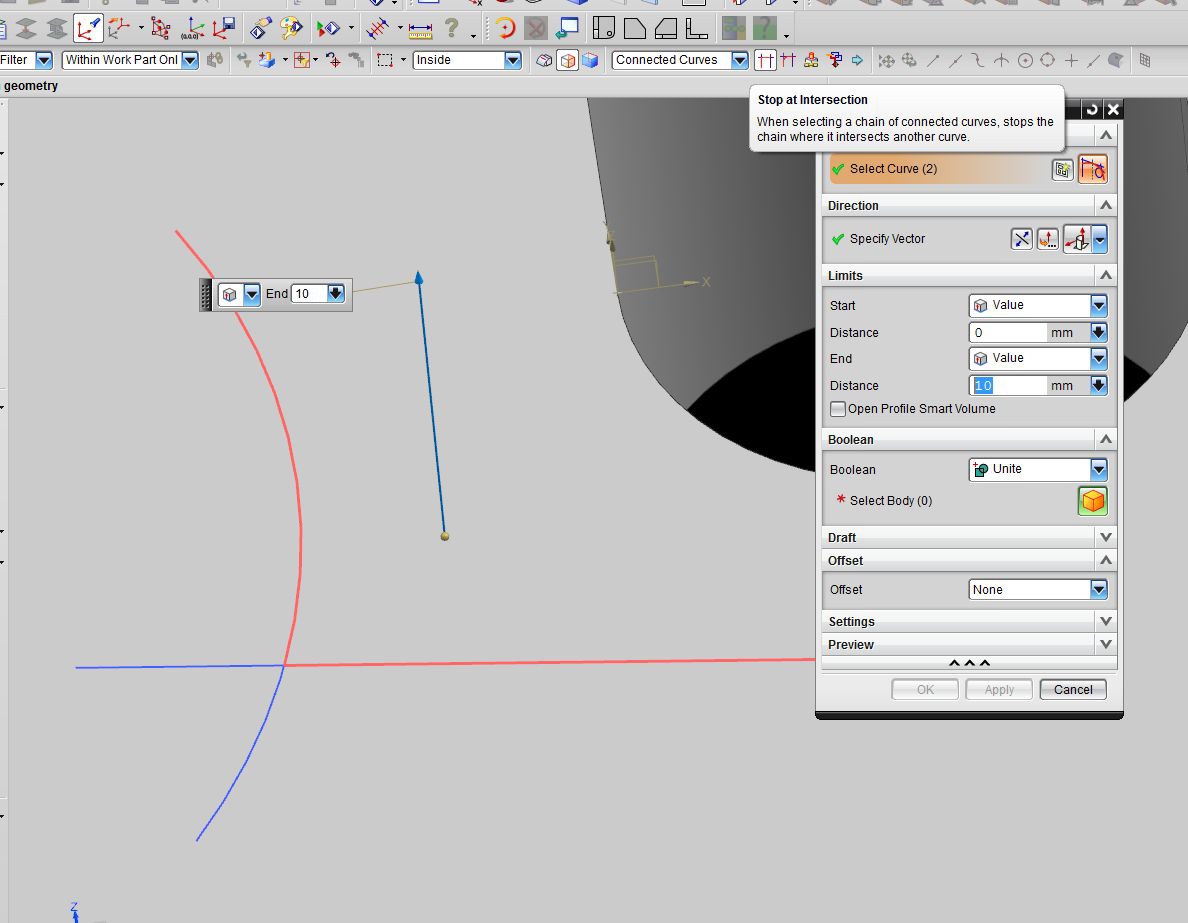Click the wireframe box icon left of the cubes
Viewport: 1188px width, 923px height.
coord(544,60)
